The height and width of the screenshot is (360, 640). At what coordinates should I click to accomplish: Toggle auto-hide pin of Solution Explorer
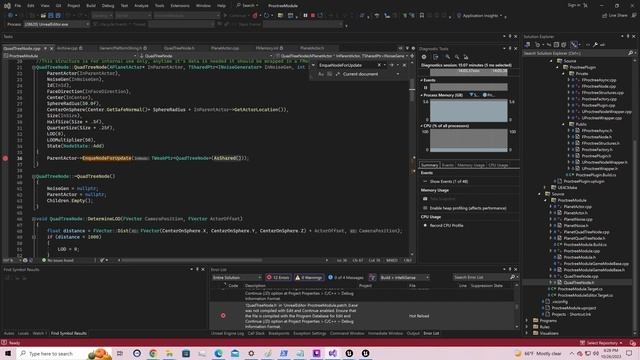[x=628, y=36]
